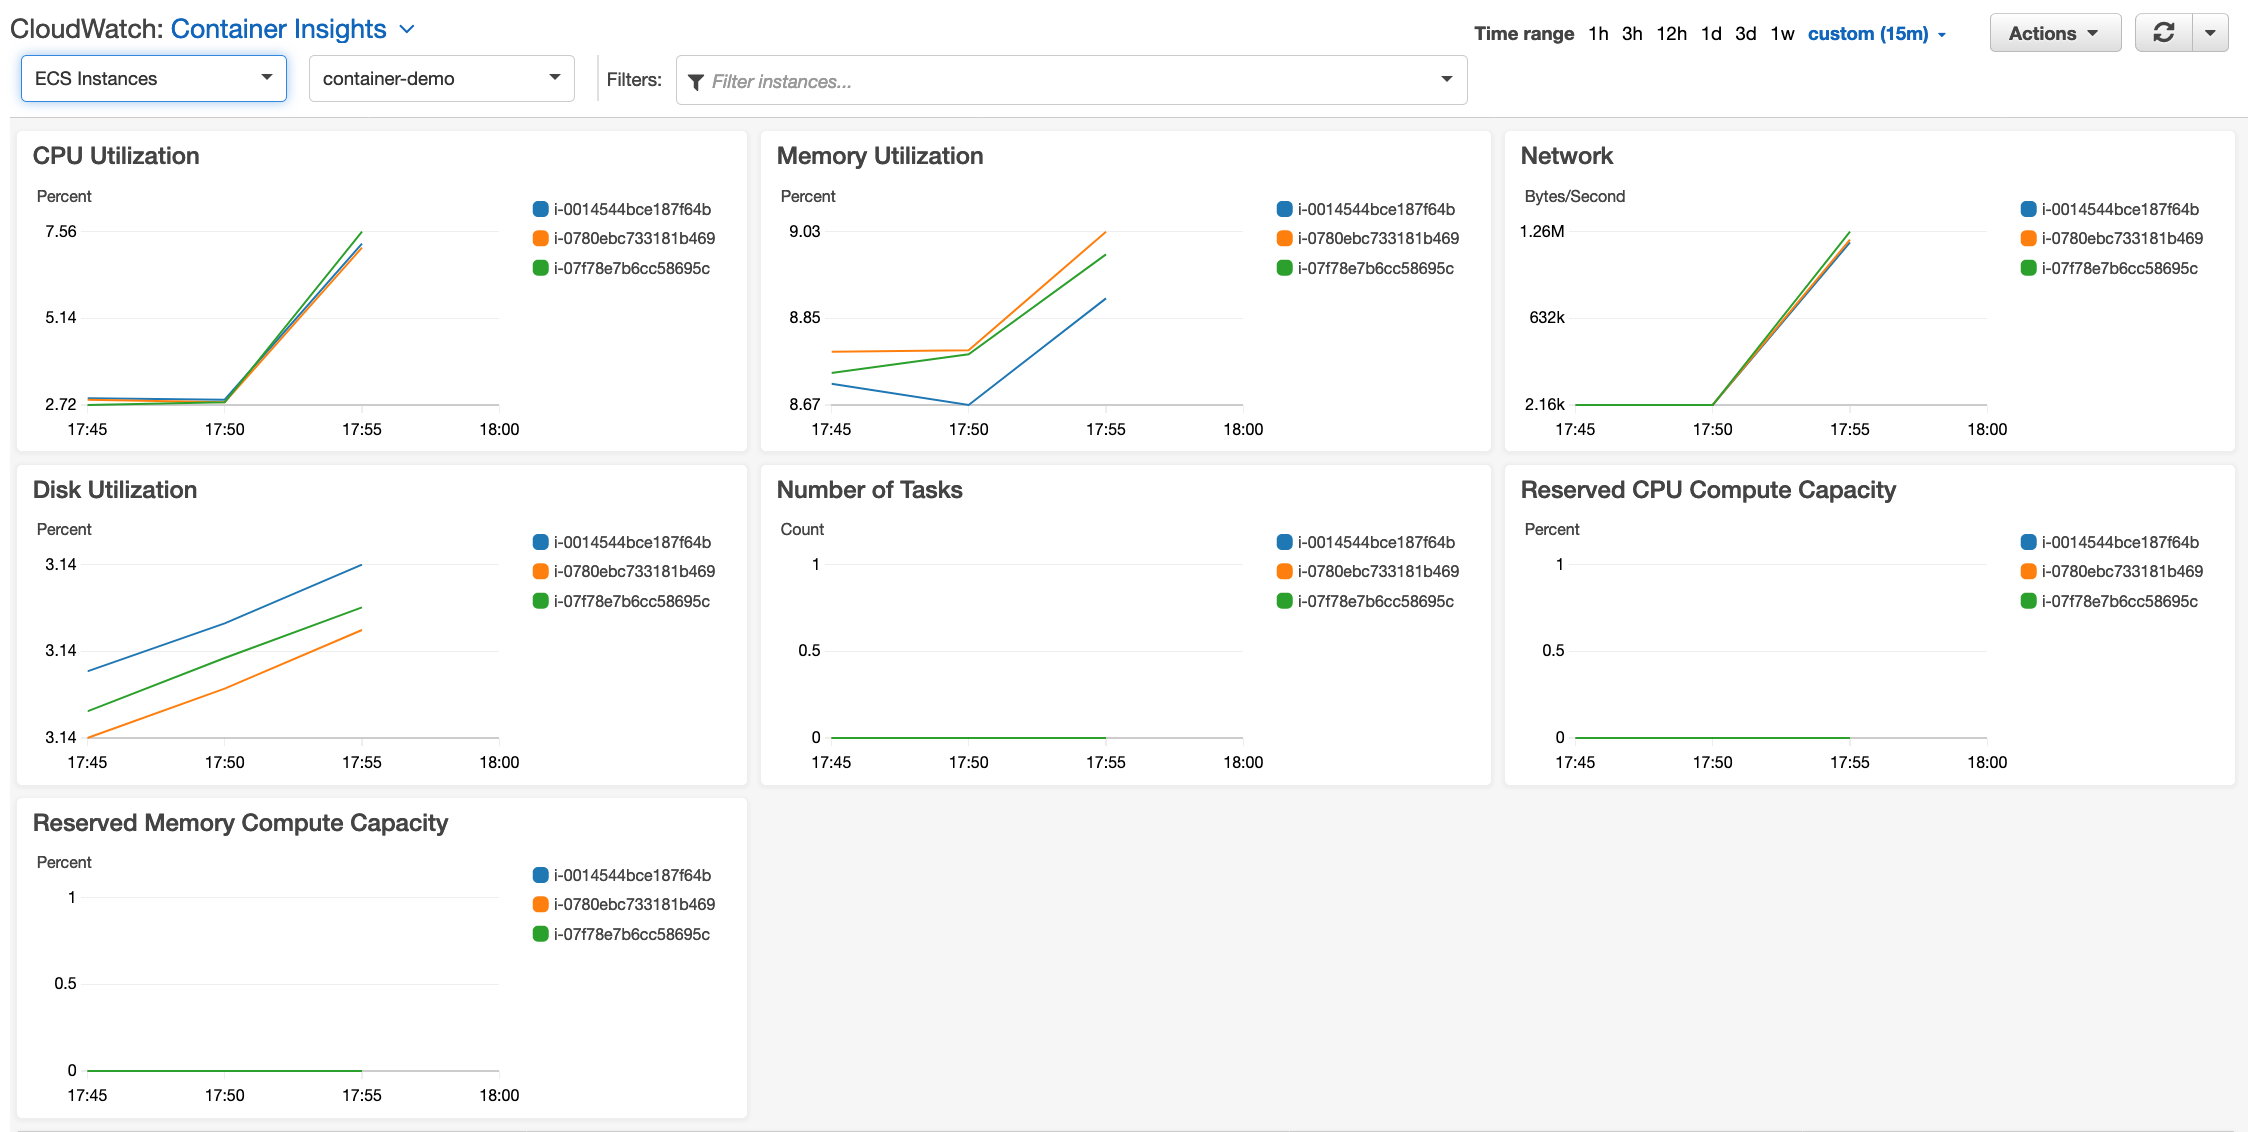The height and width of the screenshot is (1132, 2248).
Task: Click orange swatch i-0780ebc733181b469 in Reserved Memory legend
Action: pos(540,904)
